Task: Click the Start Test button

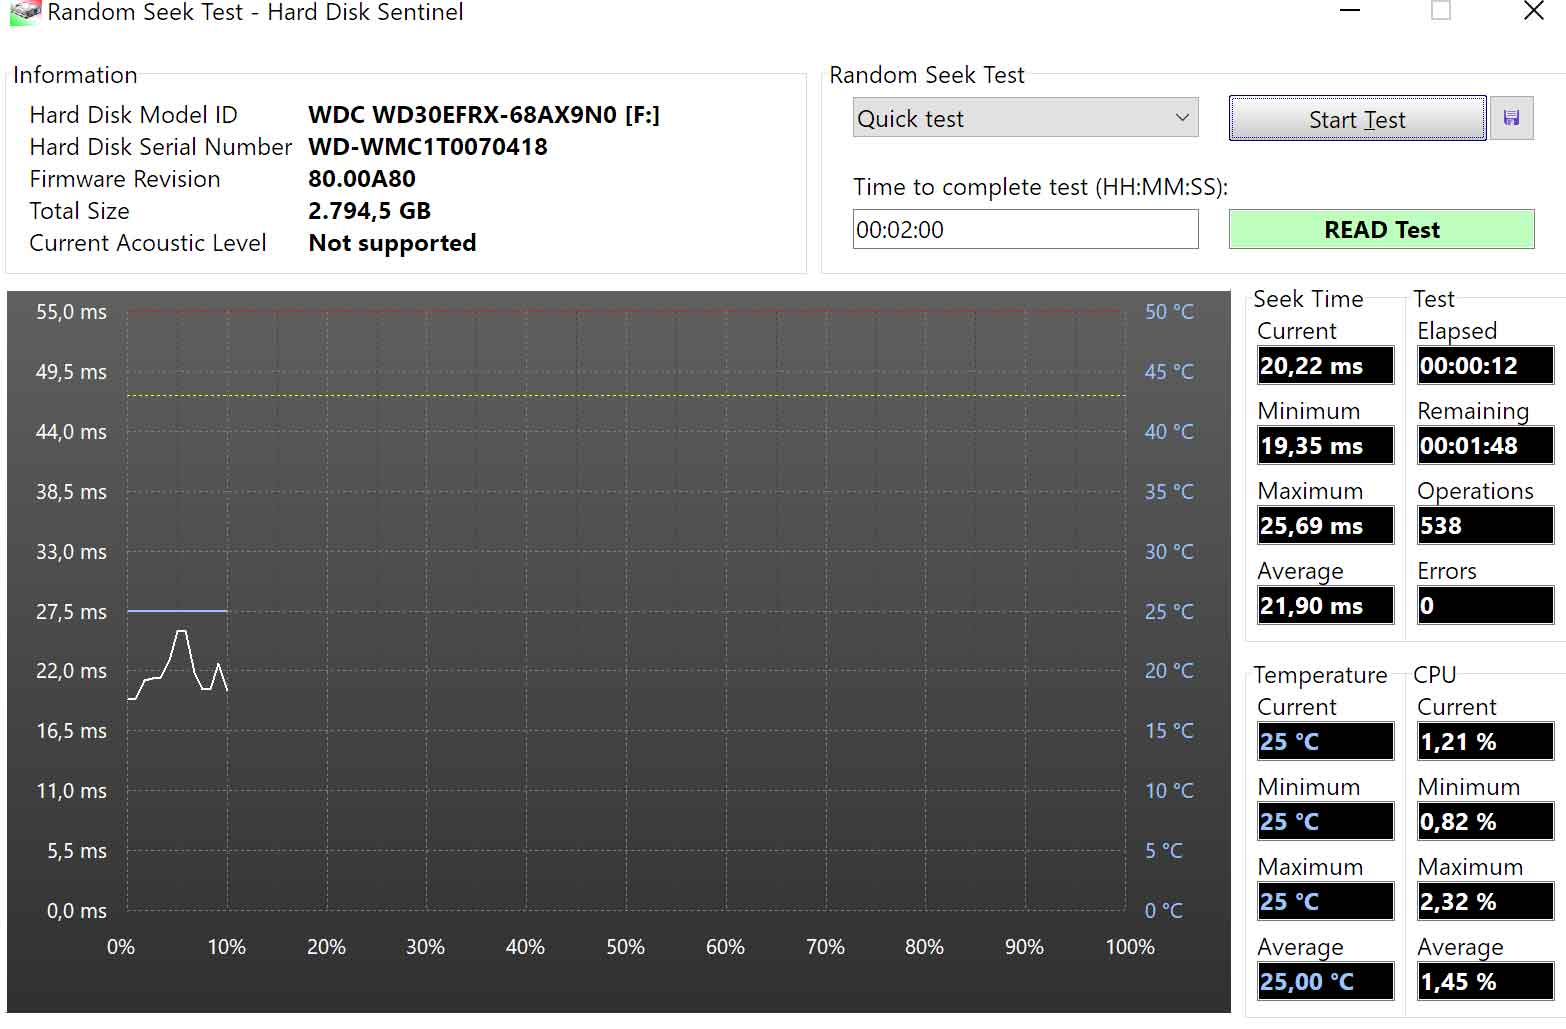Action: (x=1357, y=119)
